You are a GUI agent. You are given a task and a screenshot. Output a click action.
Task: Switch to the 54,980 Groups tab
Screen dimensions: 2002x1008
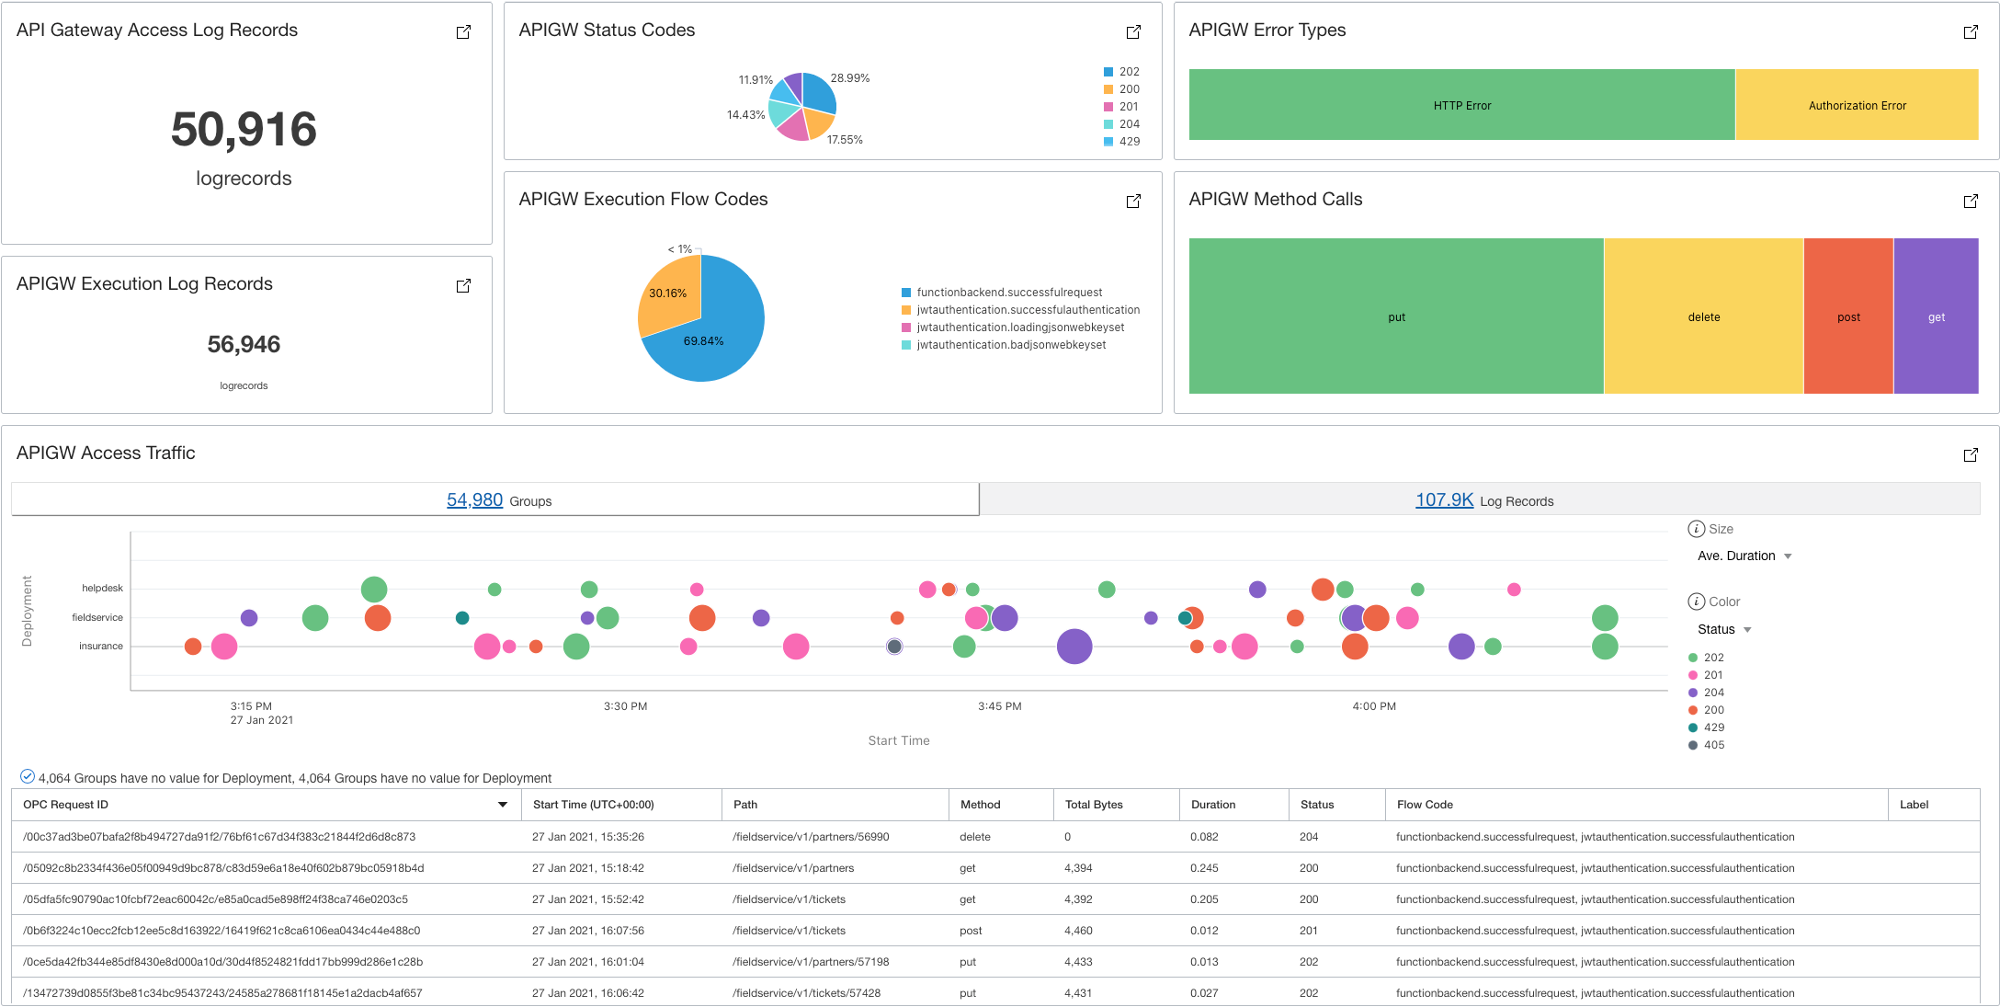pos(475,499)
